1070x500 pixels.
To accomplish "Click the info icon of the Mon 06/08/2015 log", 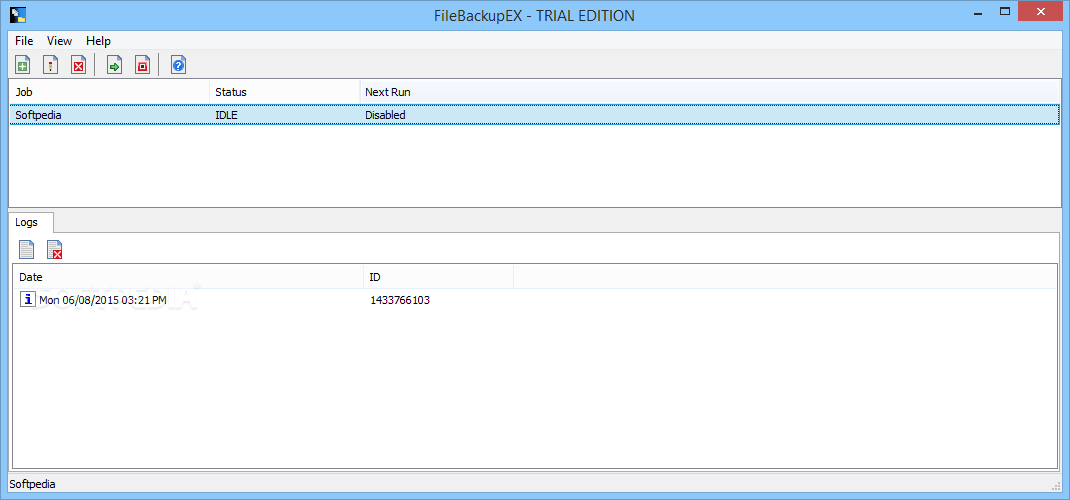I will point(28,299).
